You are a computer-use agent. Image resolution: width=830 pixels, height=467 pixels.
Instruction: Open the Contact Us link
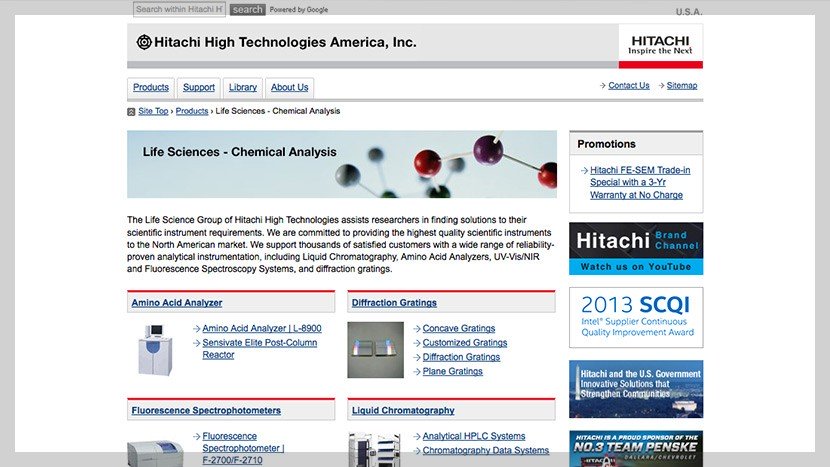pyautogui.click(x=629, y=85)
